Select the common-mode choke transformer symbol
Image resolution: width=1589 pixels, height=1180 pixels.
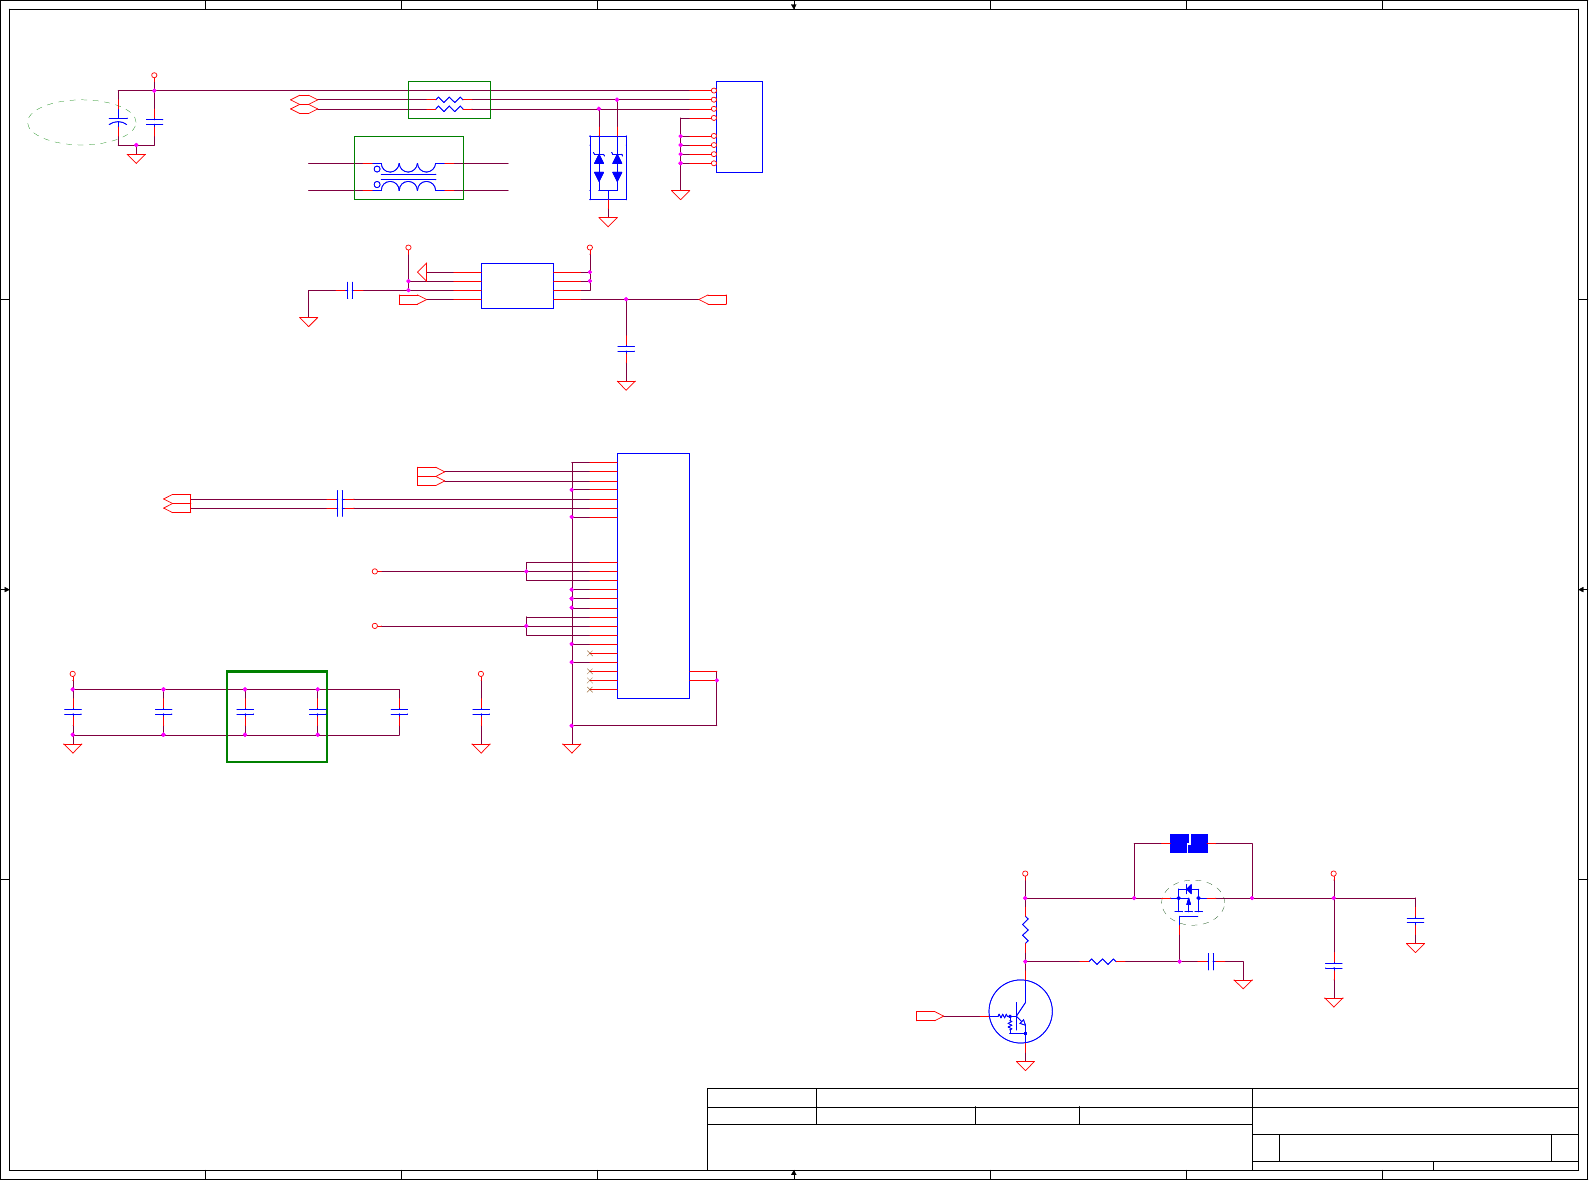tap(408, 177)
